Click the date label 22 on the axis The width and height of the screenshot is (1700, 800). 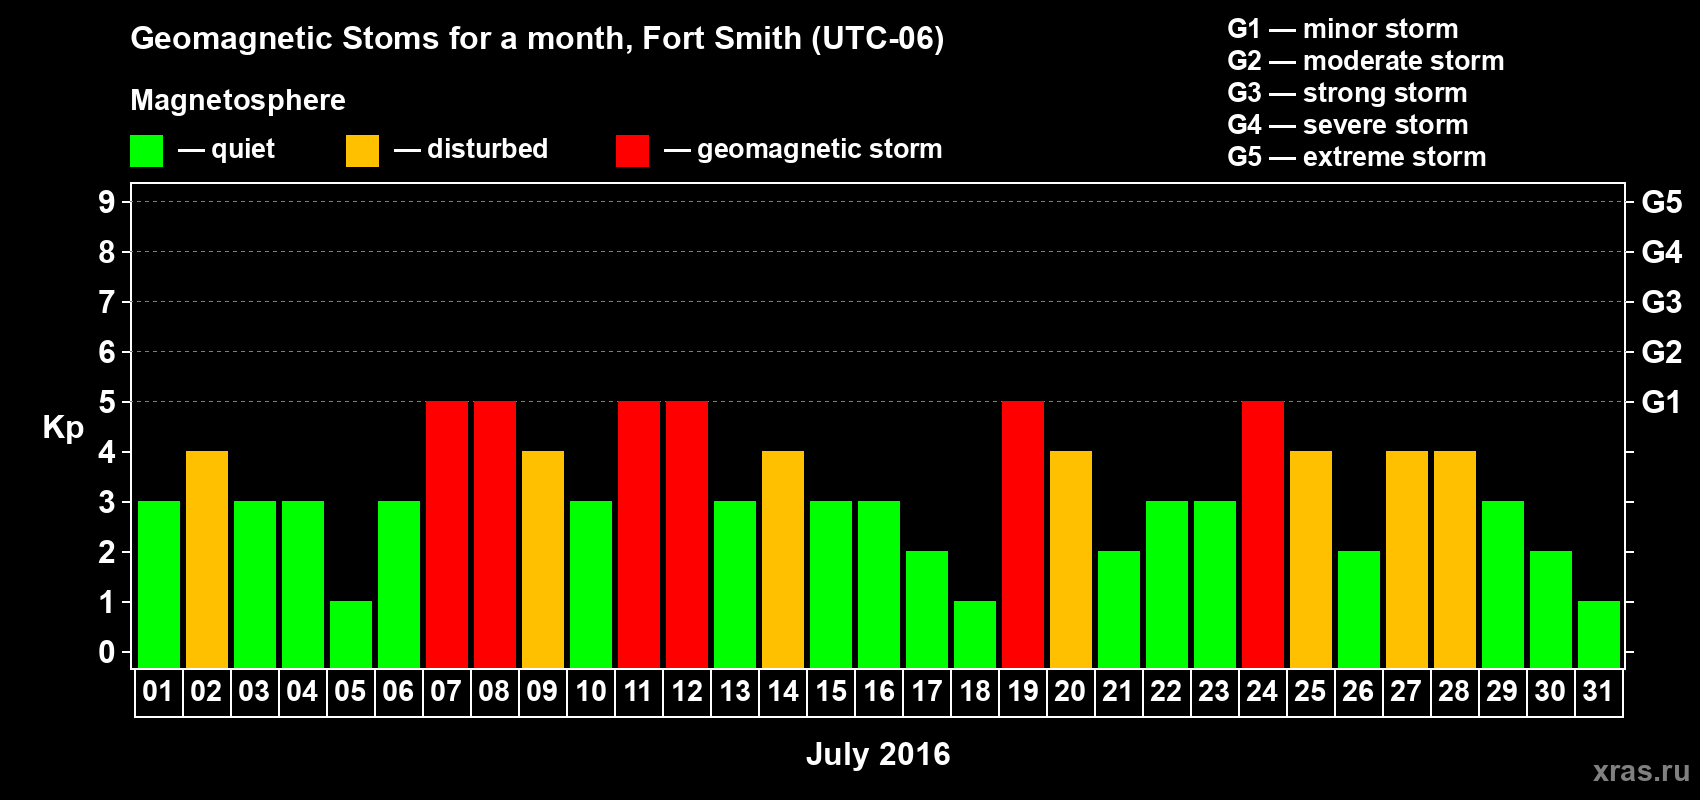pyautogui.click(x=1166, y=692)
